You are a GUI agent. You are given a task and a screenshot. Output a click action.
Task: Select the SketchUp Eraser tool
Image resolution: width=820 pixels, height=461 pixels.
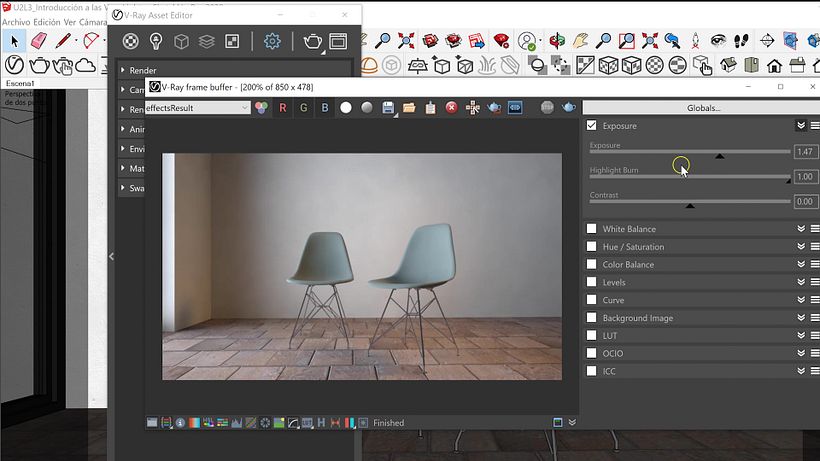pyautogui.click(x=39, y=41)
